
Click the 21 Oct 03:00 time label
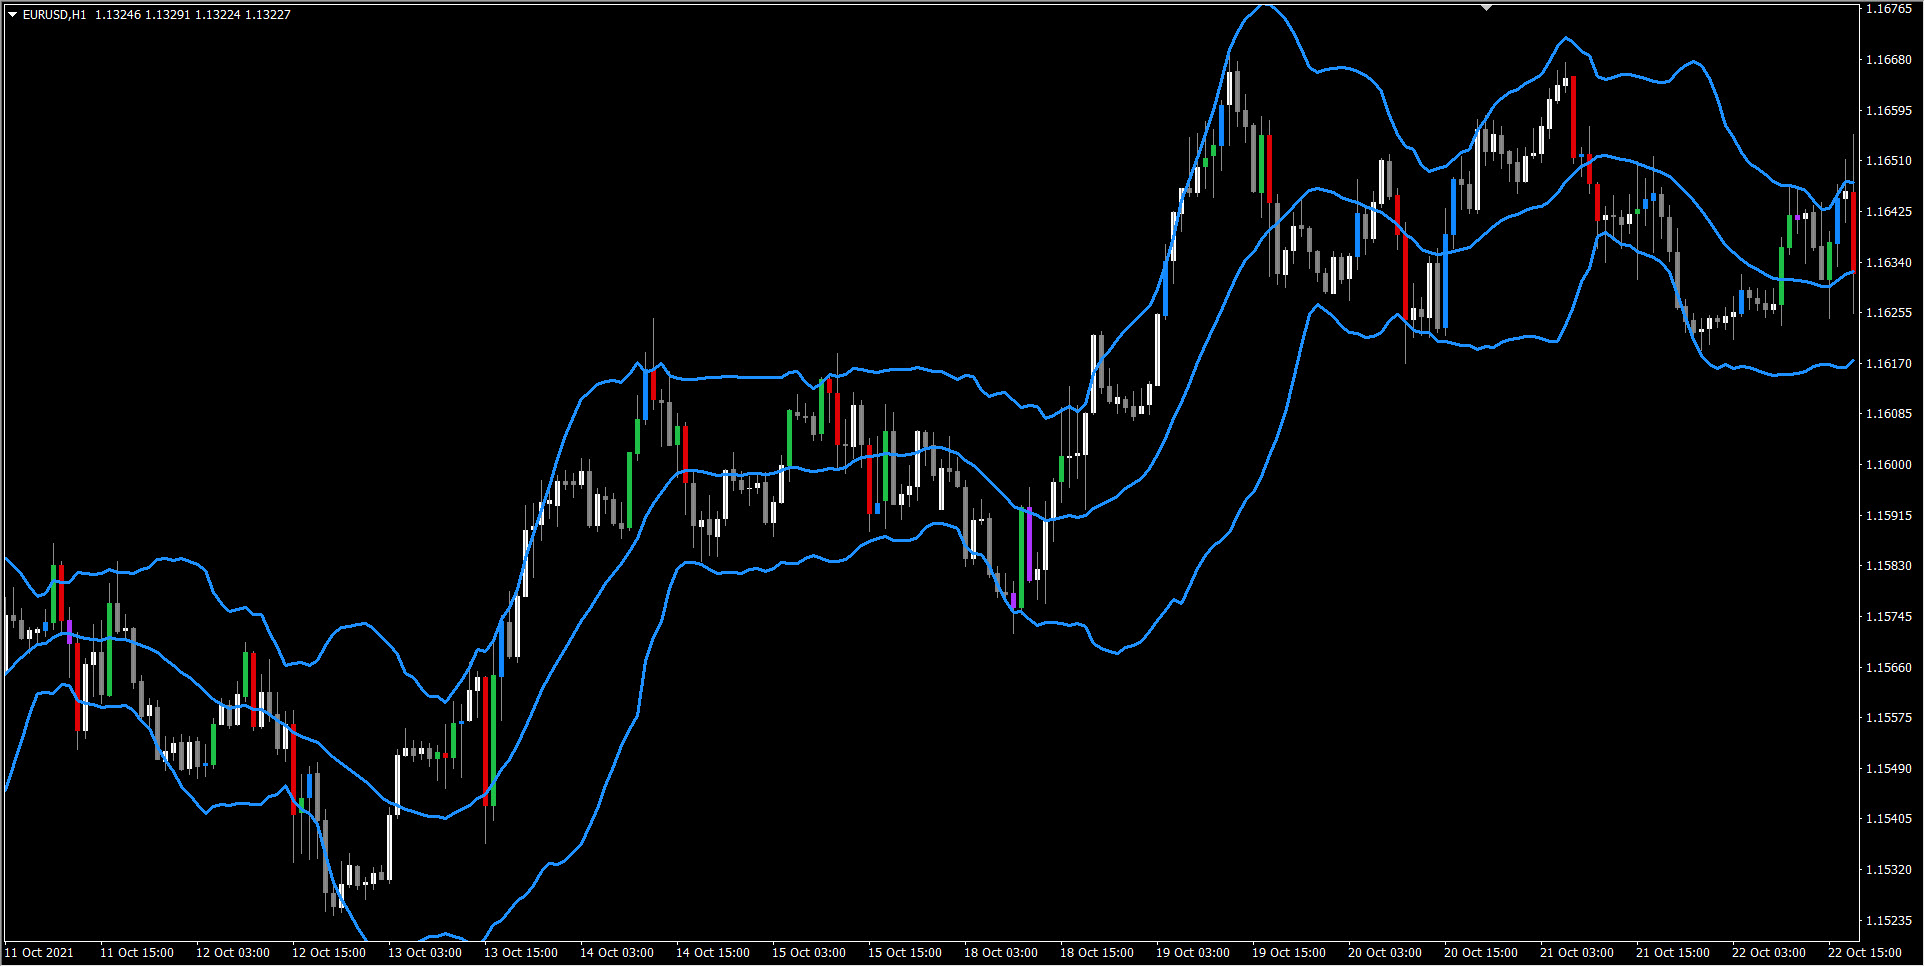tap(1577, 953)
